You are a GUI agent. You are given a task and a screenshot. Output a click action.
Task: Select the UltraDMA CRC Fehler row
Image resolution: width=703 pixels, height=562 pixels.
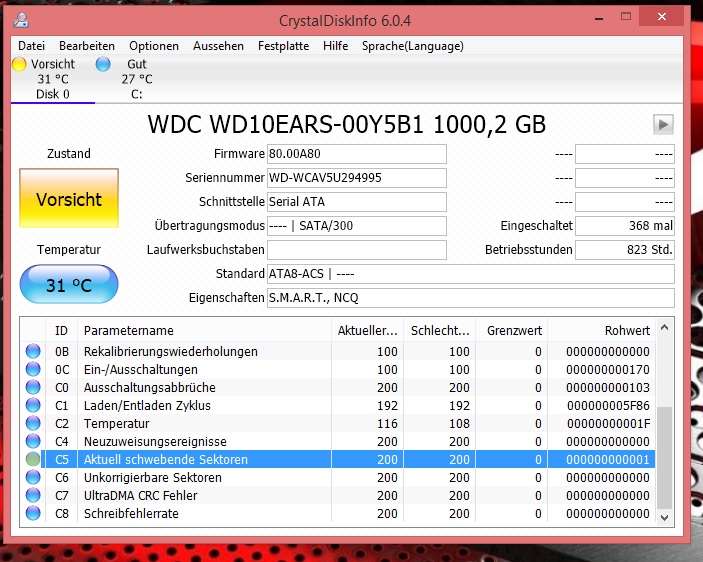(338, 495)
